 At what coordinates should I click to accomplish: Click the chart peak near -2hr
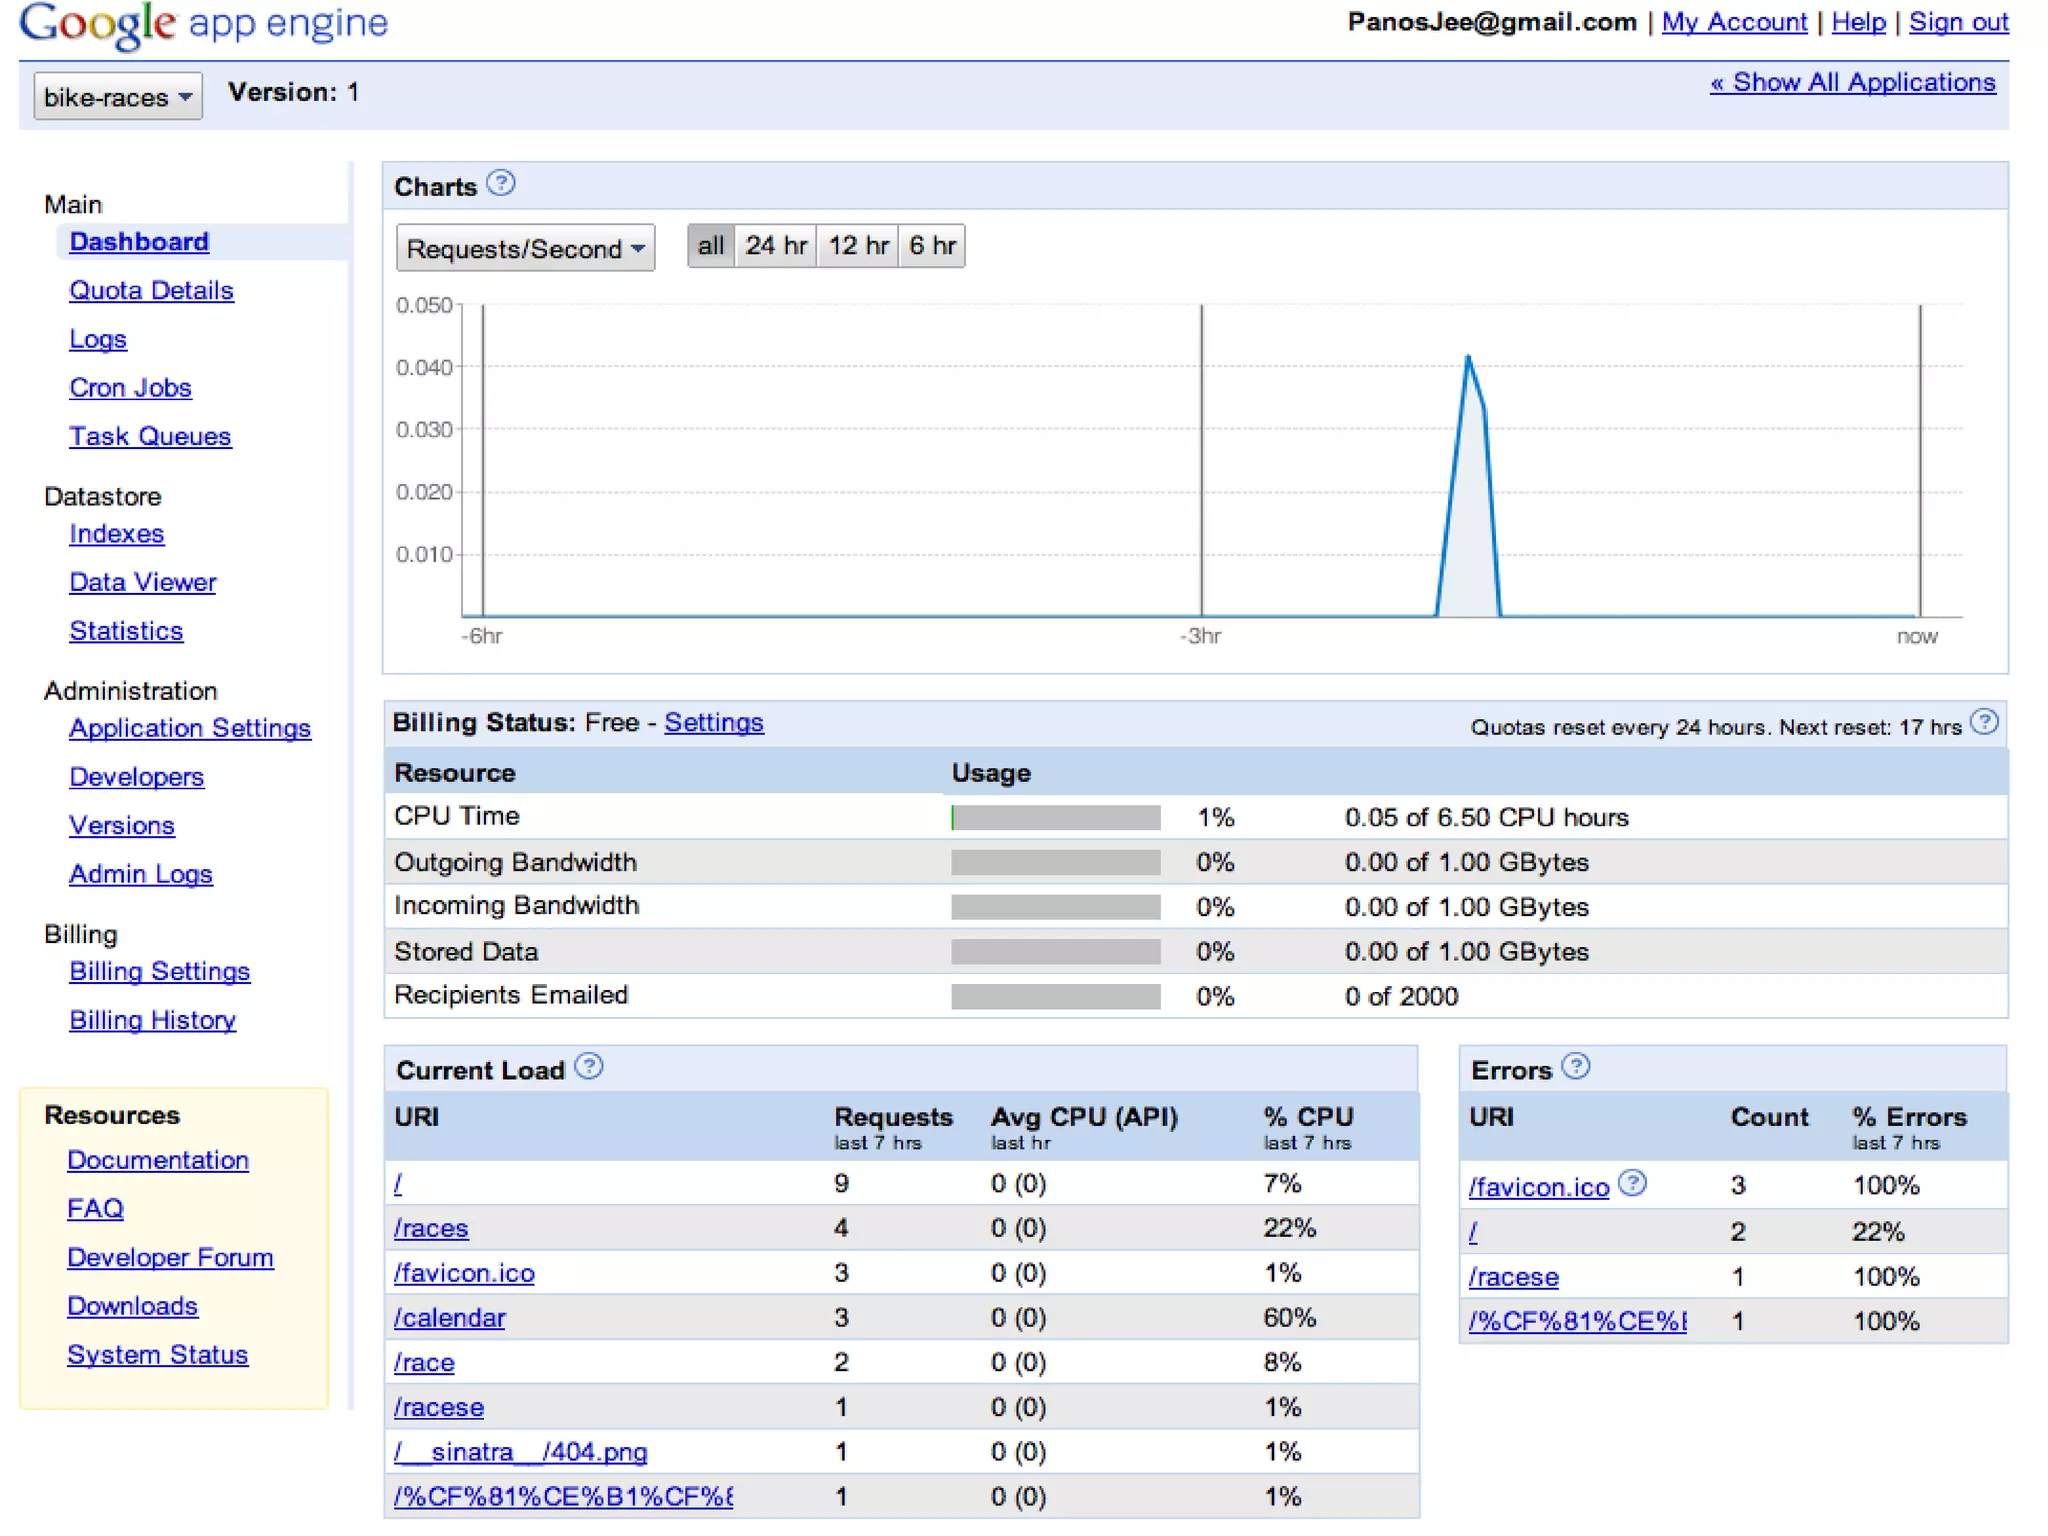pos(1468,358)
